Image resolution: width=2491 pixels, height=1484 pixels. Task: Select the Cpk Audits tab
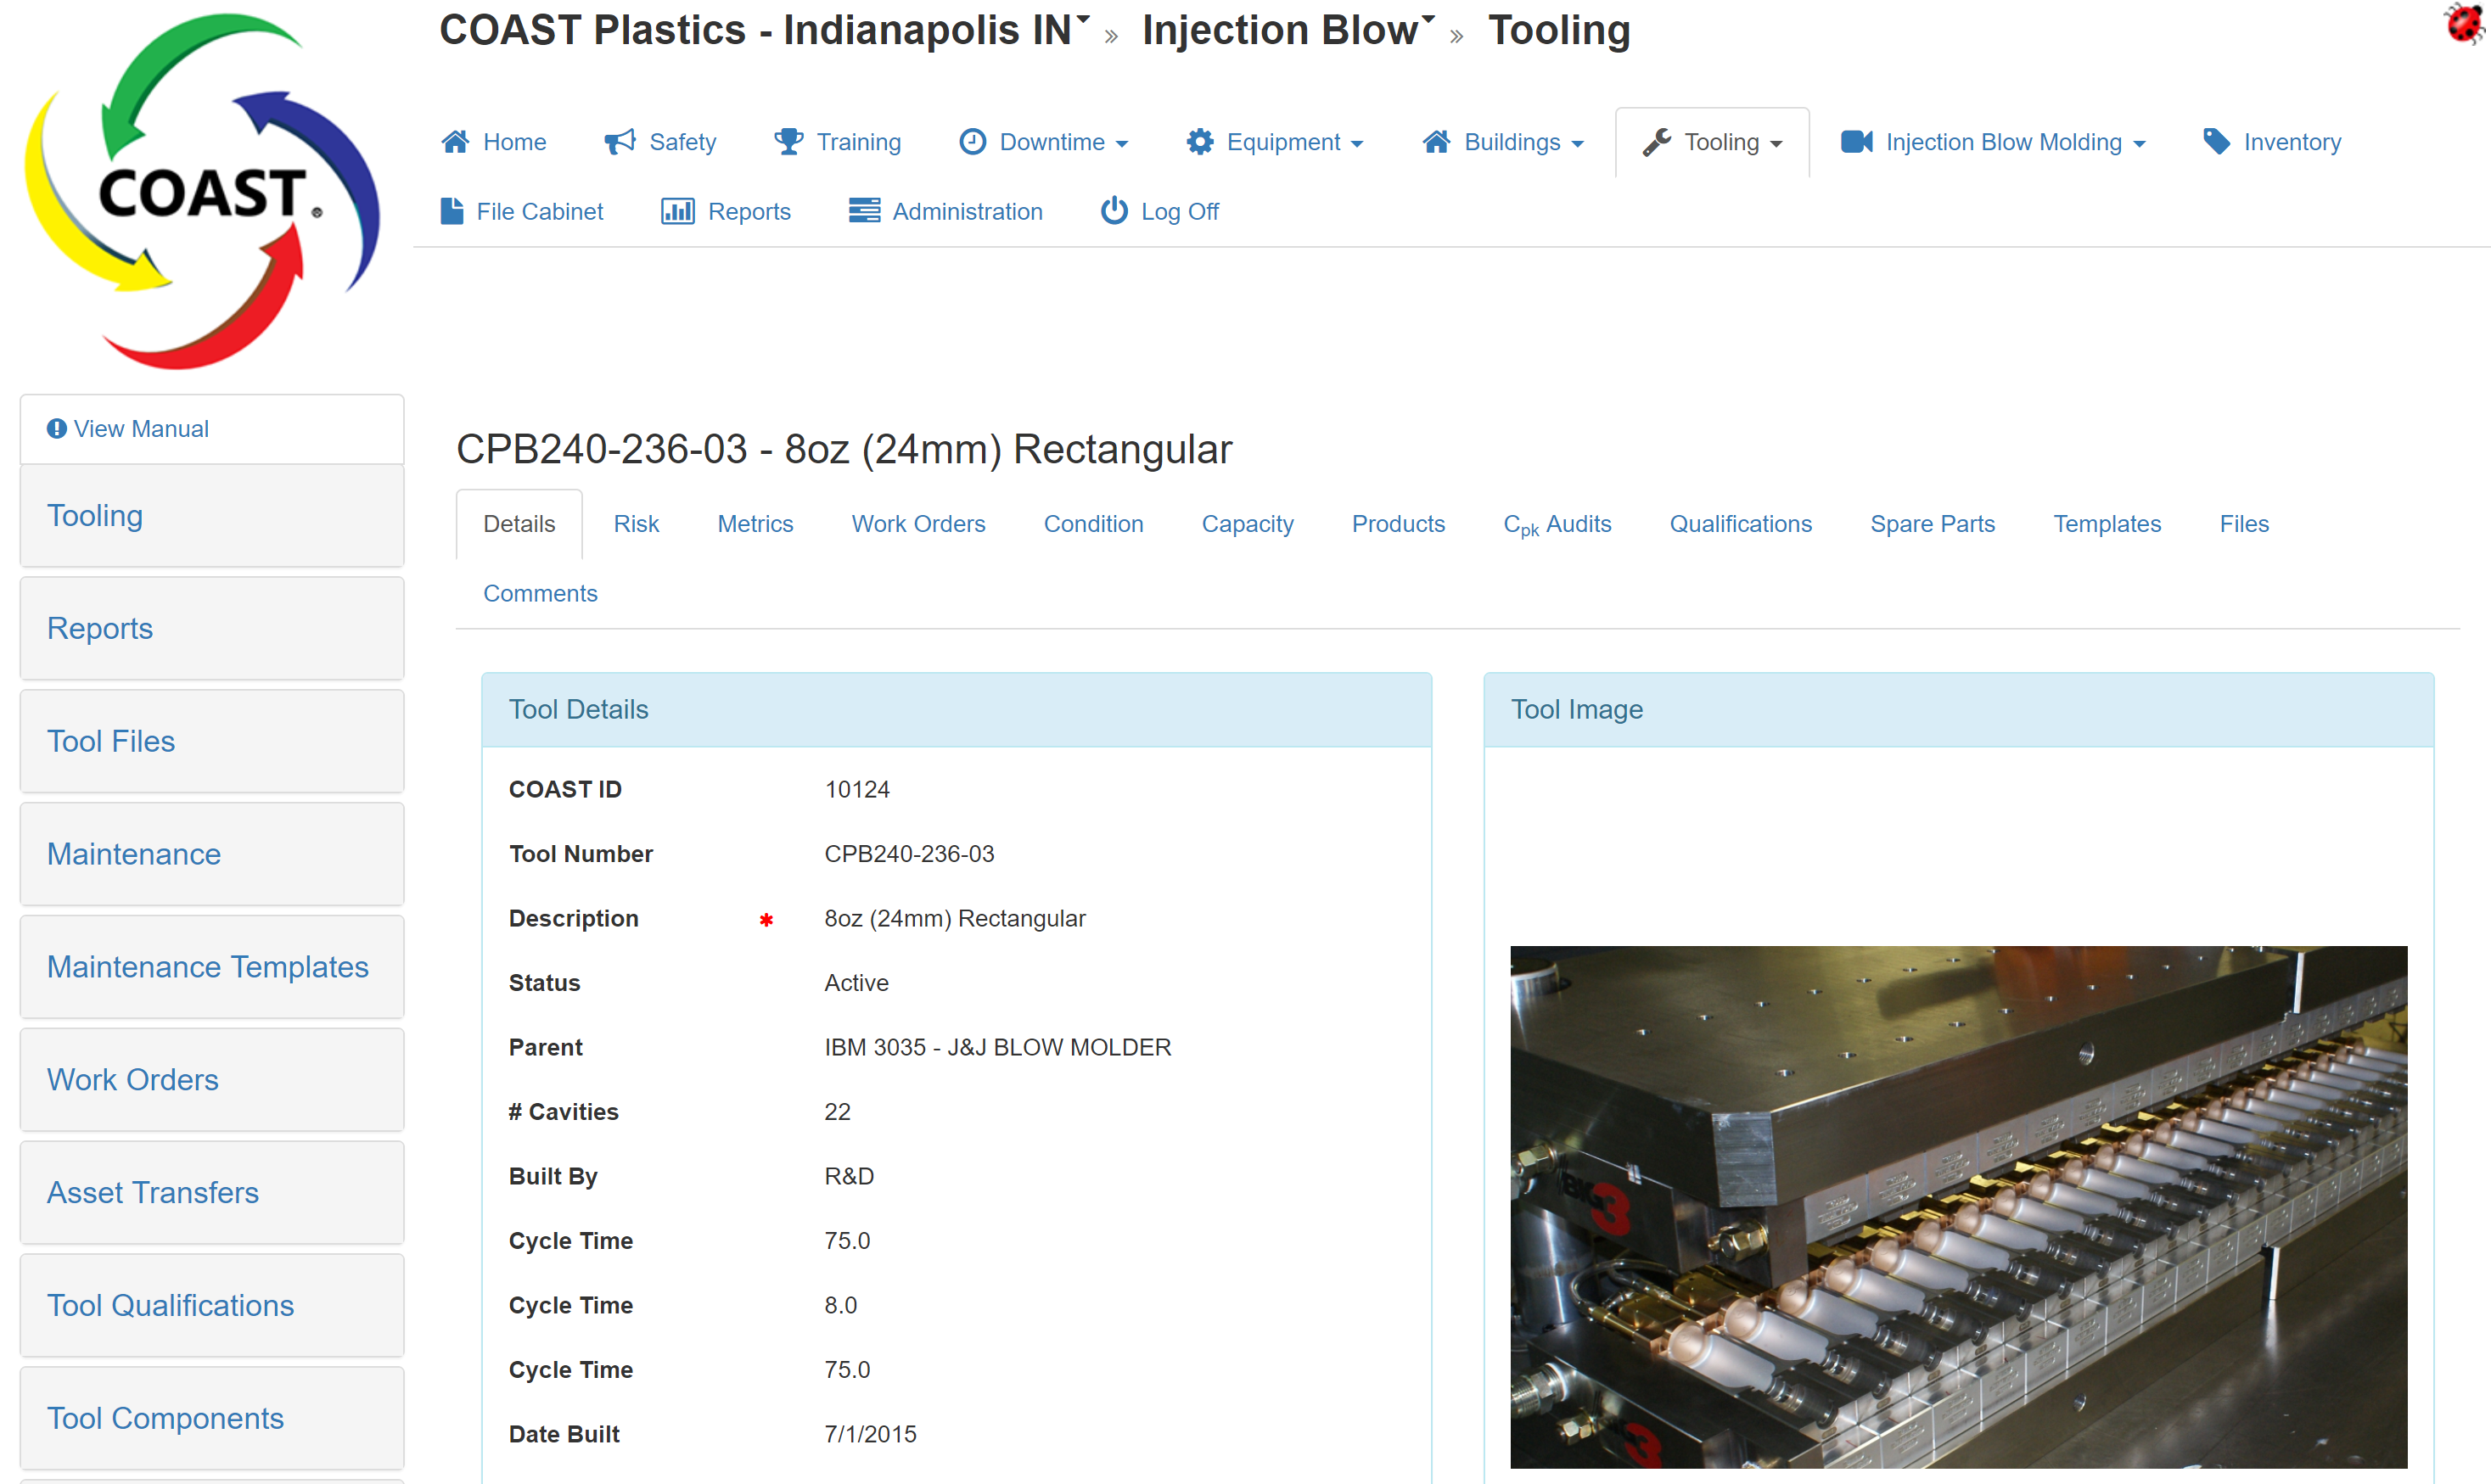point(1557,524)
